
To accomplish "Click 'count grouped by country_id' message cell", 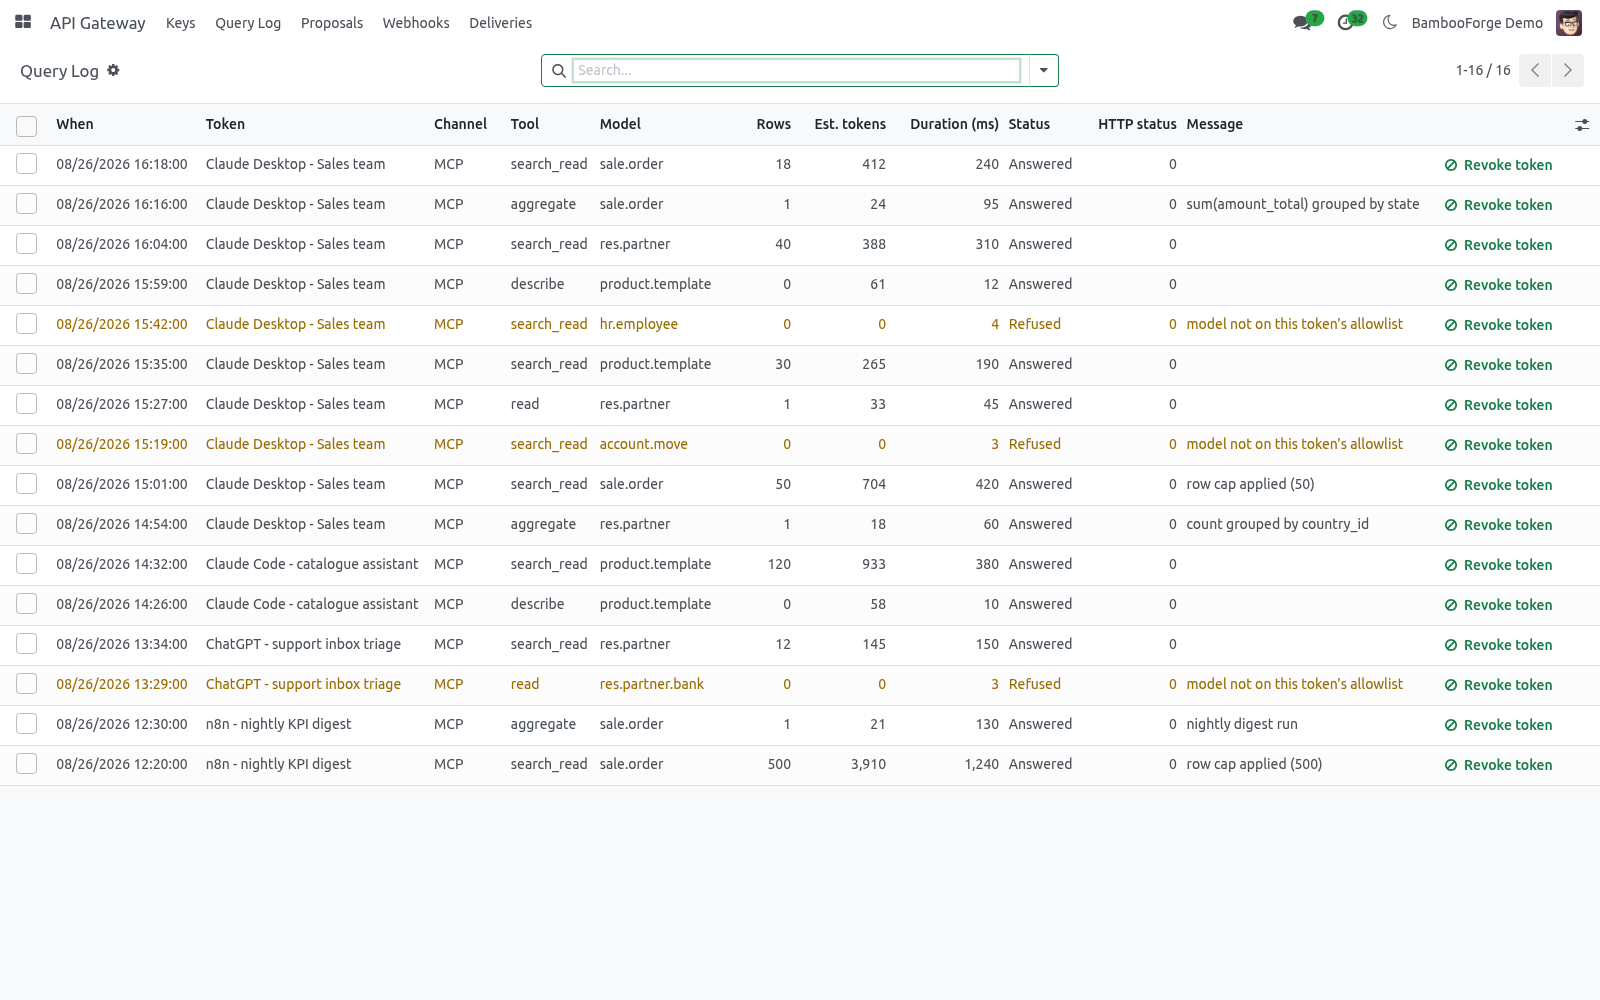I will coord(1277,524).
